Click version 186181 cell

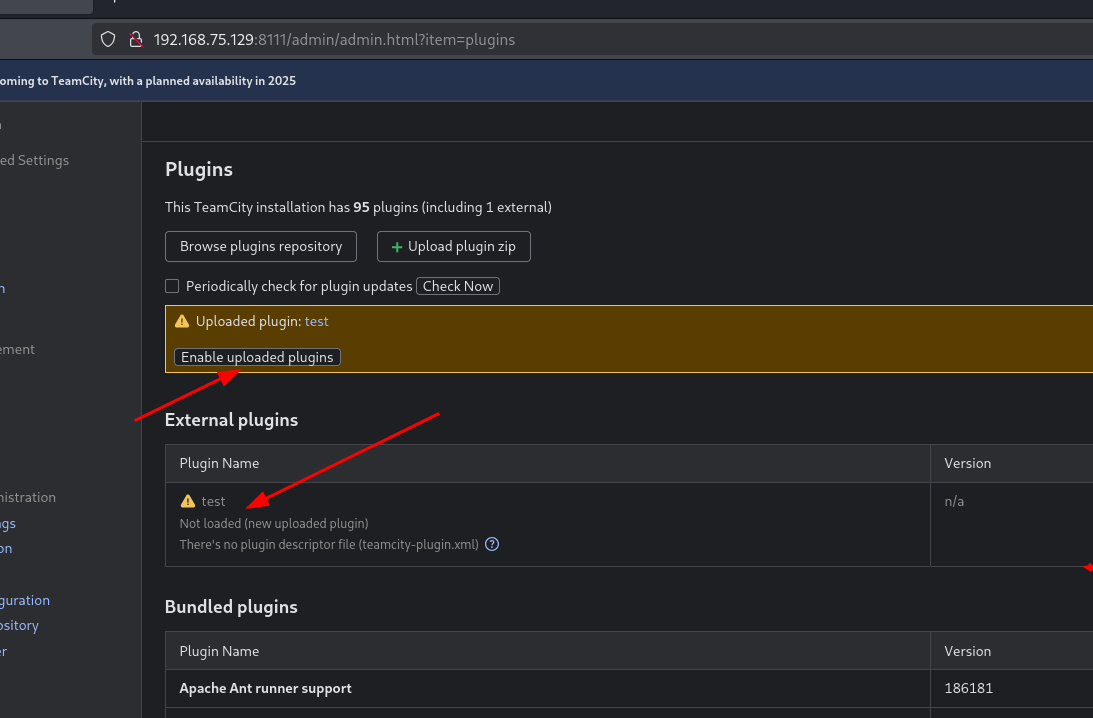pos(968,688)
